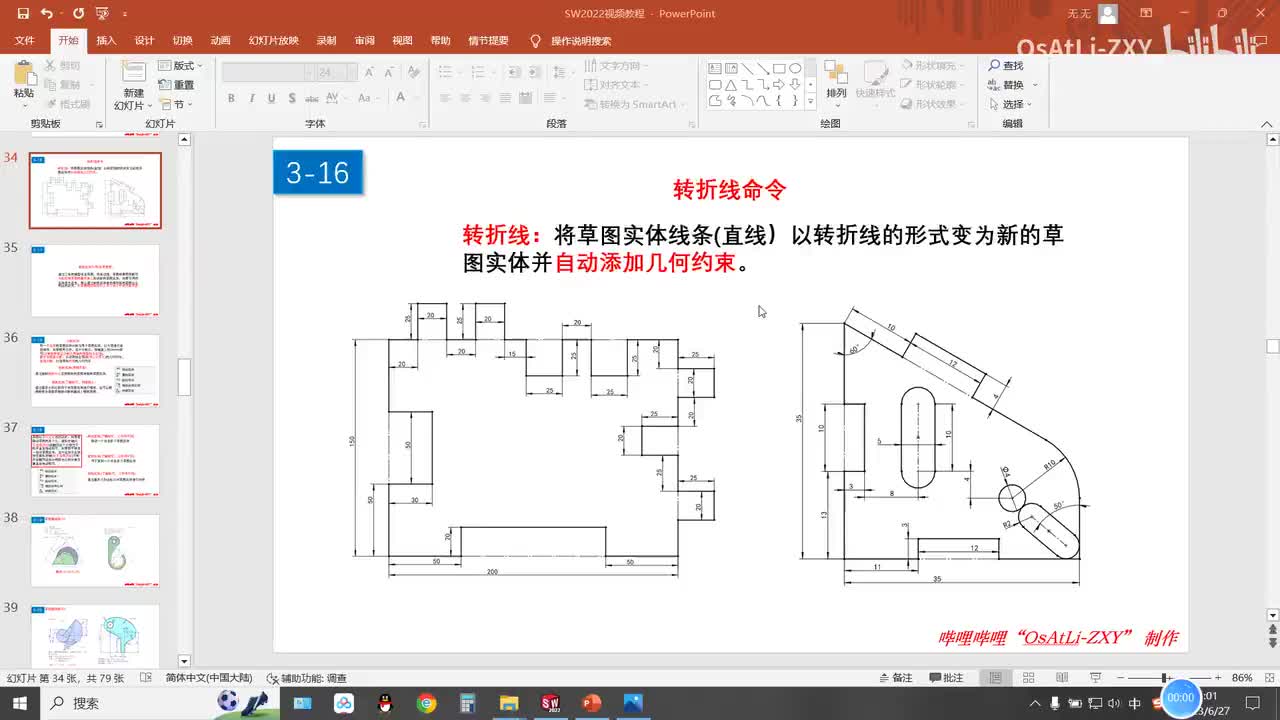Open the QQ penguin taskbar icon

click(x=386, y=703)
